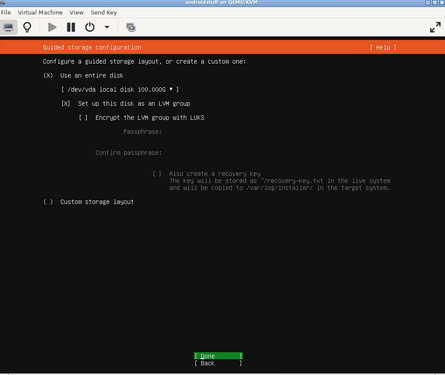The image size is (445, 375).
Task: Open the manage snapshots icon
Action: tap(131, 27)
